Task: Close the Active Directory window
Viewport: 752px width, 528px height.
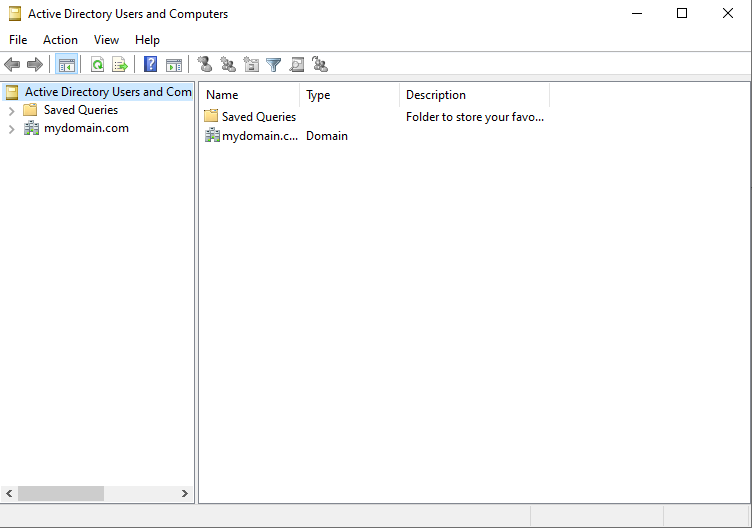Action: pyautogui.click(x=728, y=13)
